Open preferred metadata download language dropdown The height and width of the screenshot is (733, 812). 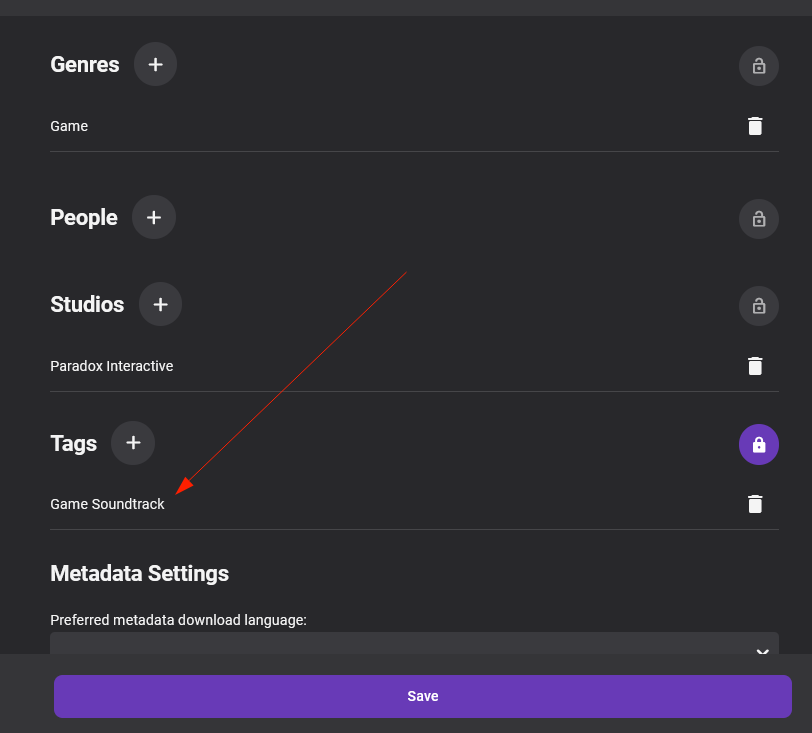(x=400, y=644)
